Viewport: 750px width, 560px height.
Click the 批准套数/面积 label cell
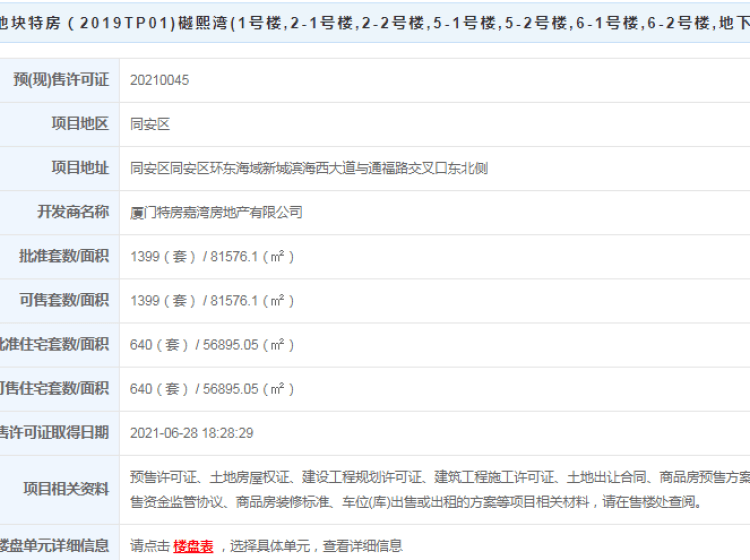(64, 256)
